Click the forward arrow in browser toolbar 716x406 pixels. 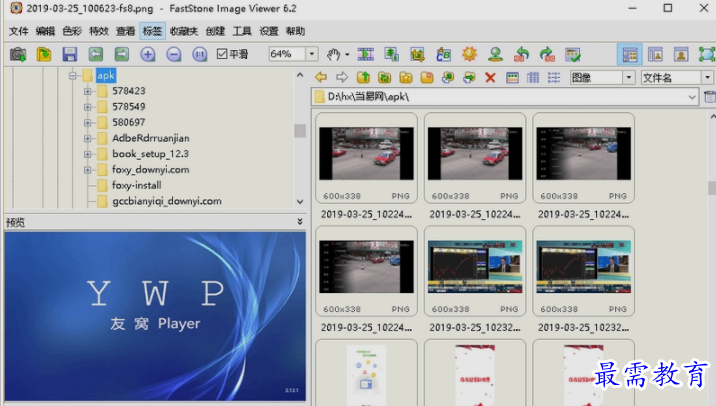click(342, 77)
